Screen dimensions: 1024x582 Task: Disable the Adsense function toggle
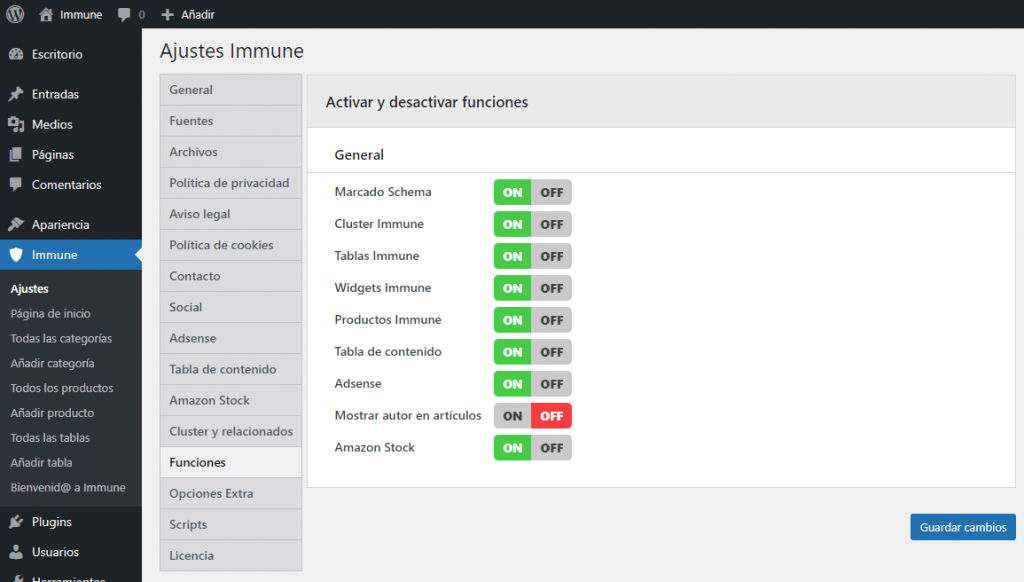coord(551,384)
